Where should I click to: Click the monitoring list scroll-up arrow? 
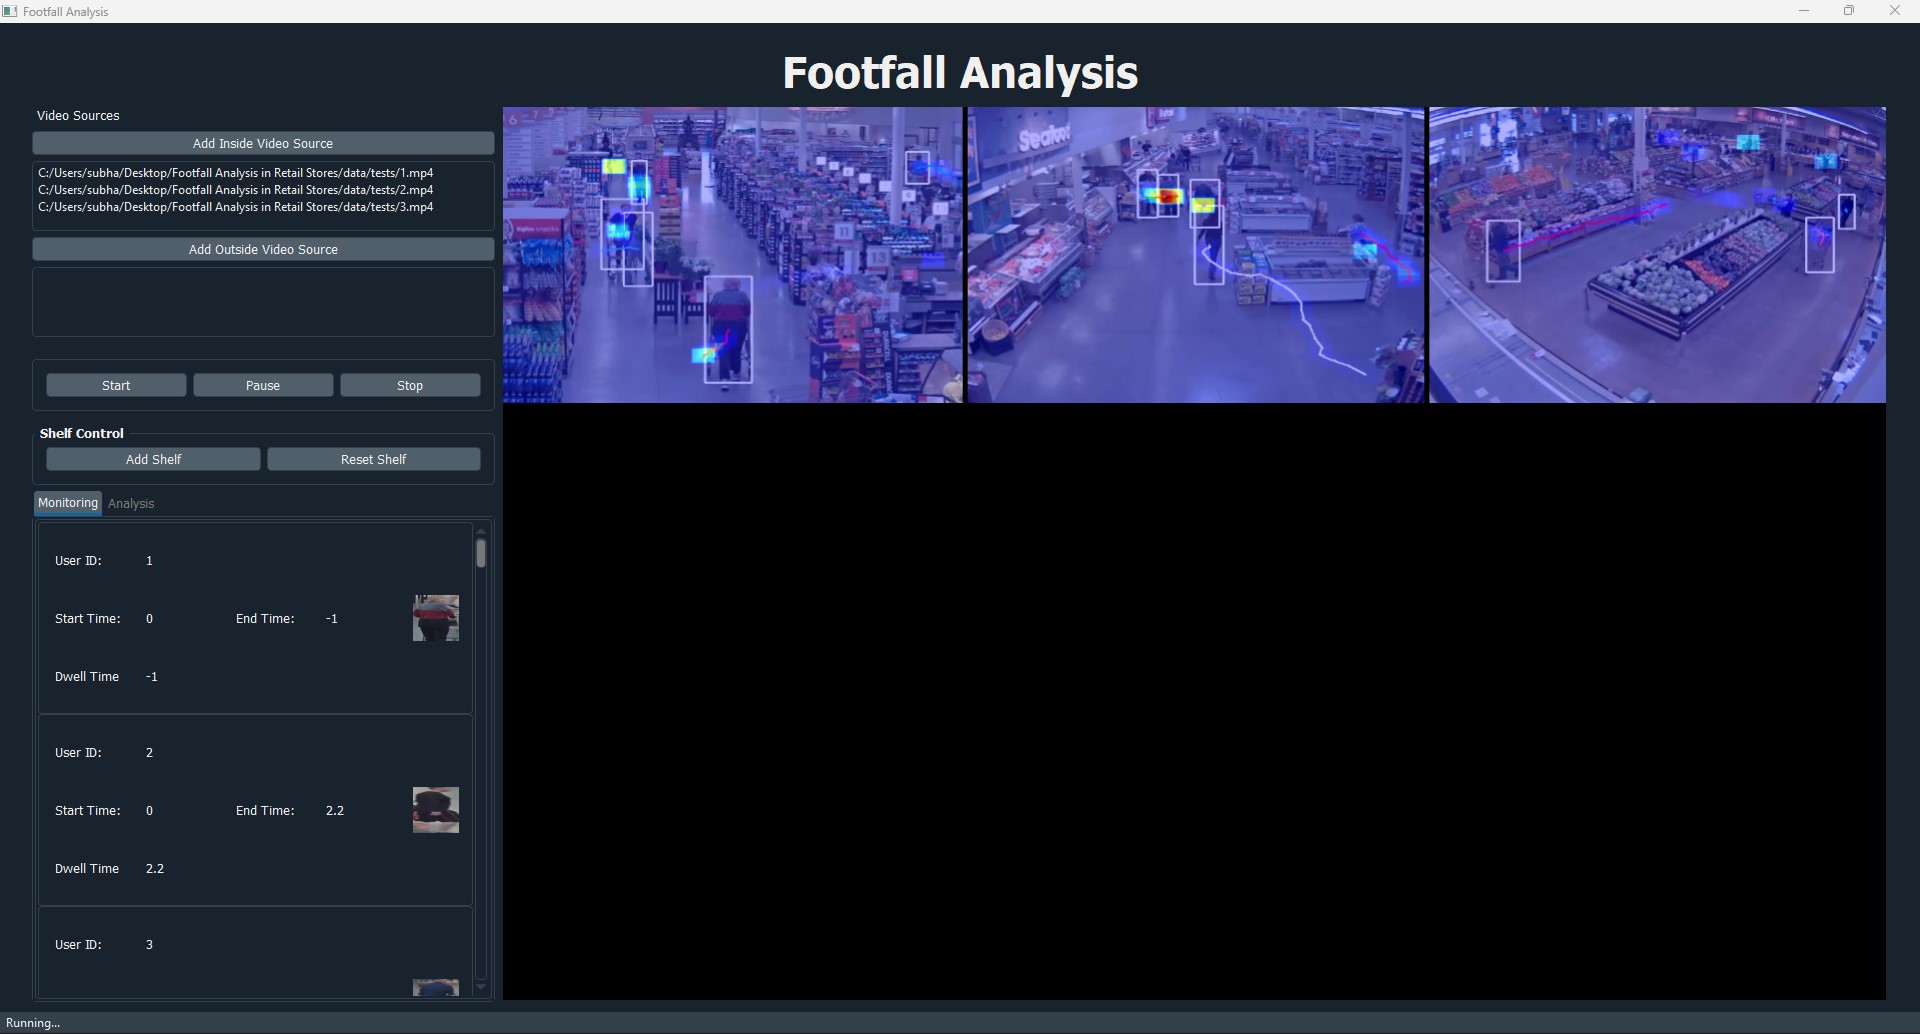click(x=481, y=531)
